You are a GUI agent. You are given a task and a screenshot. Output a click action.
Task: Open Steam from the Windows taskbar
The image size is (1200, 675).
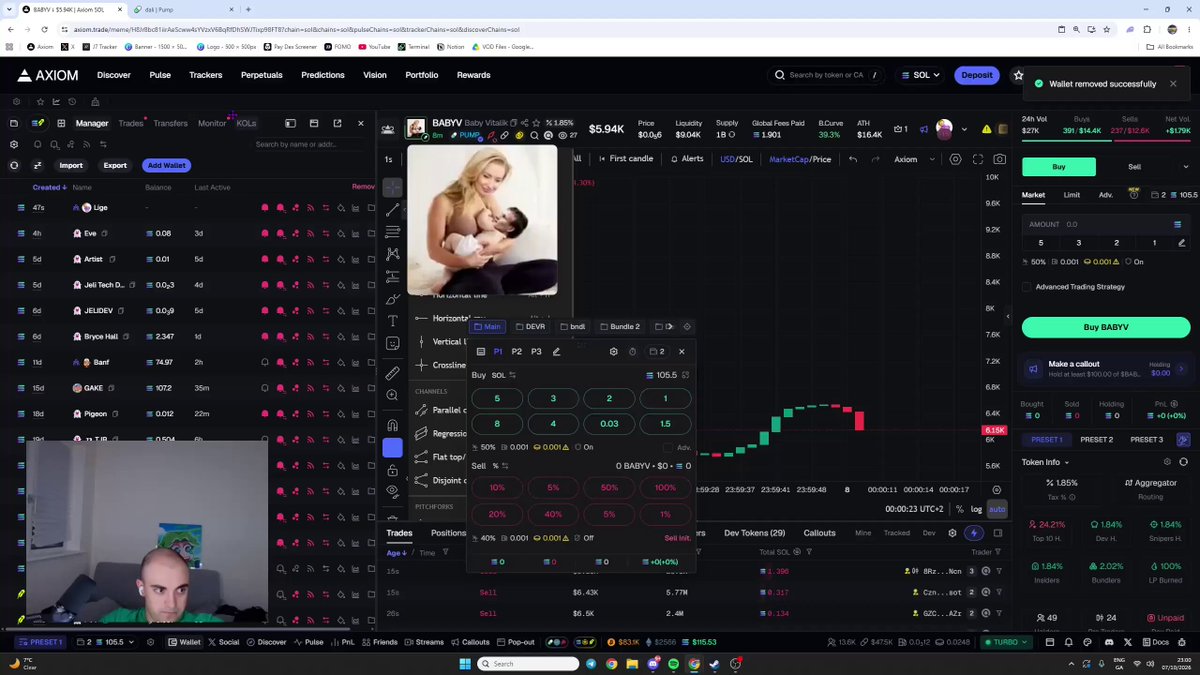coord(714,664)
